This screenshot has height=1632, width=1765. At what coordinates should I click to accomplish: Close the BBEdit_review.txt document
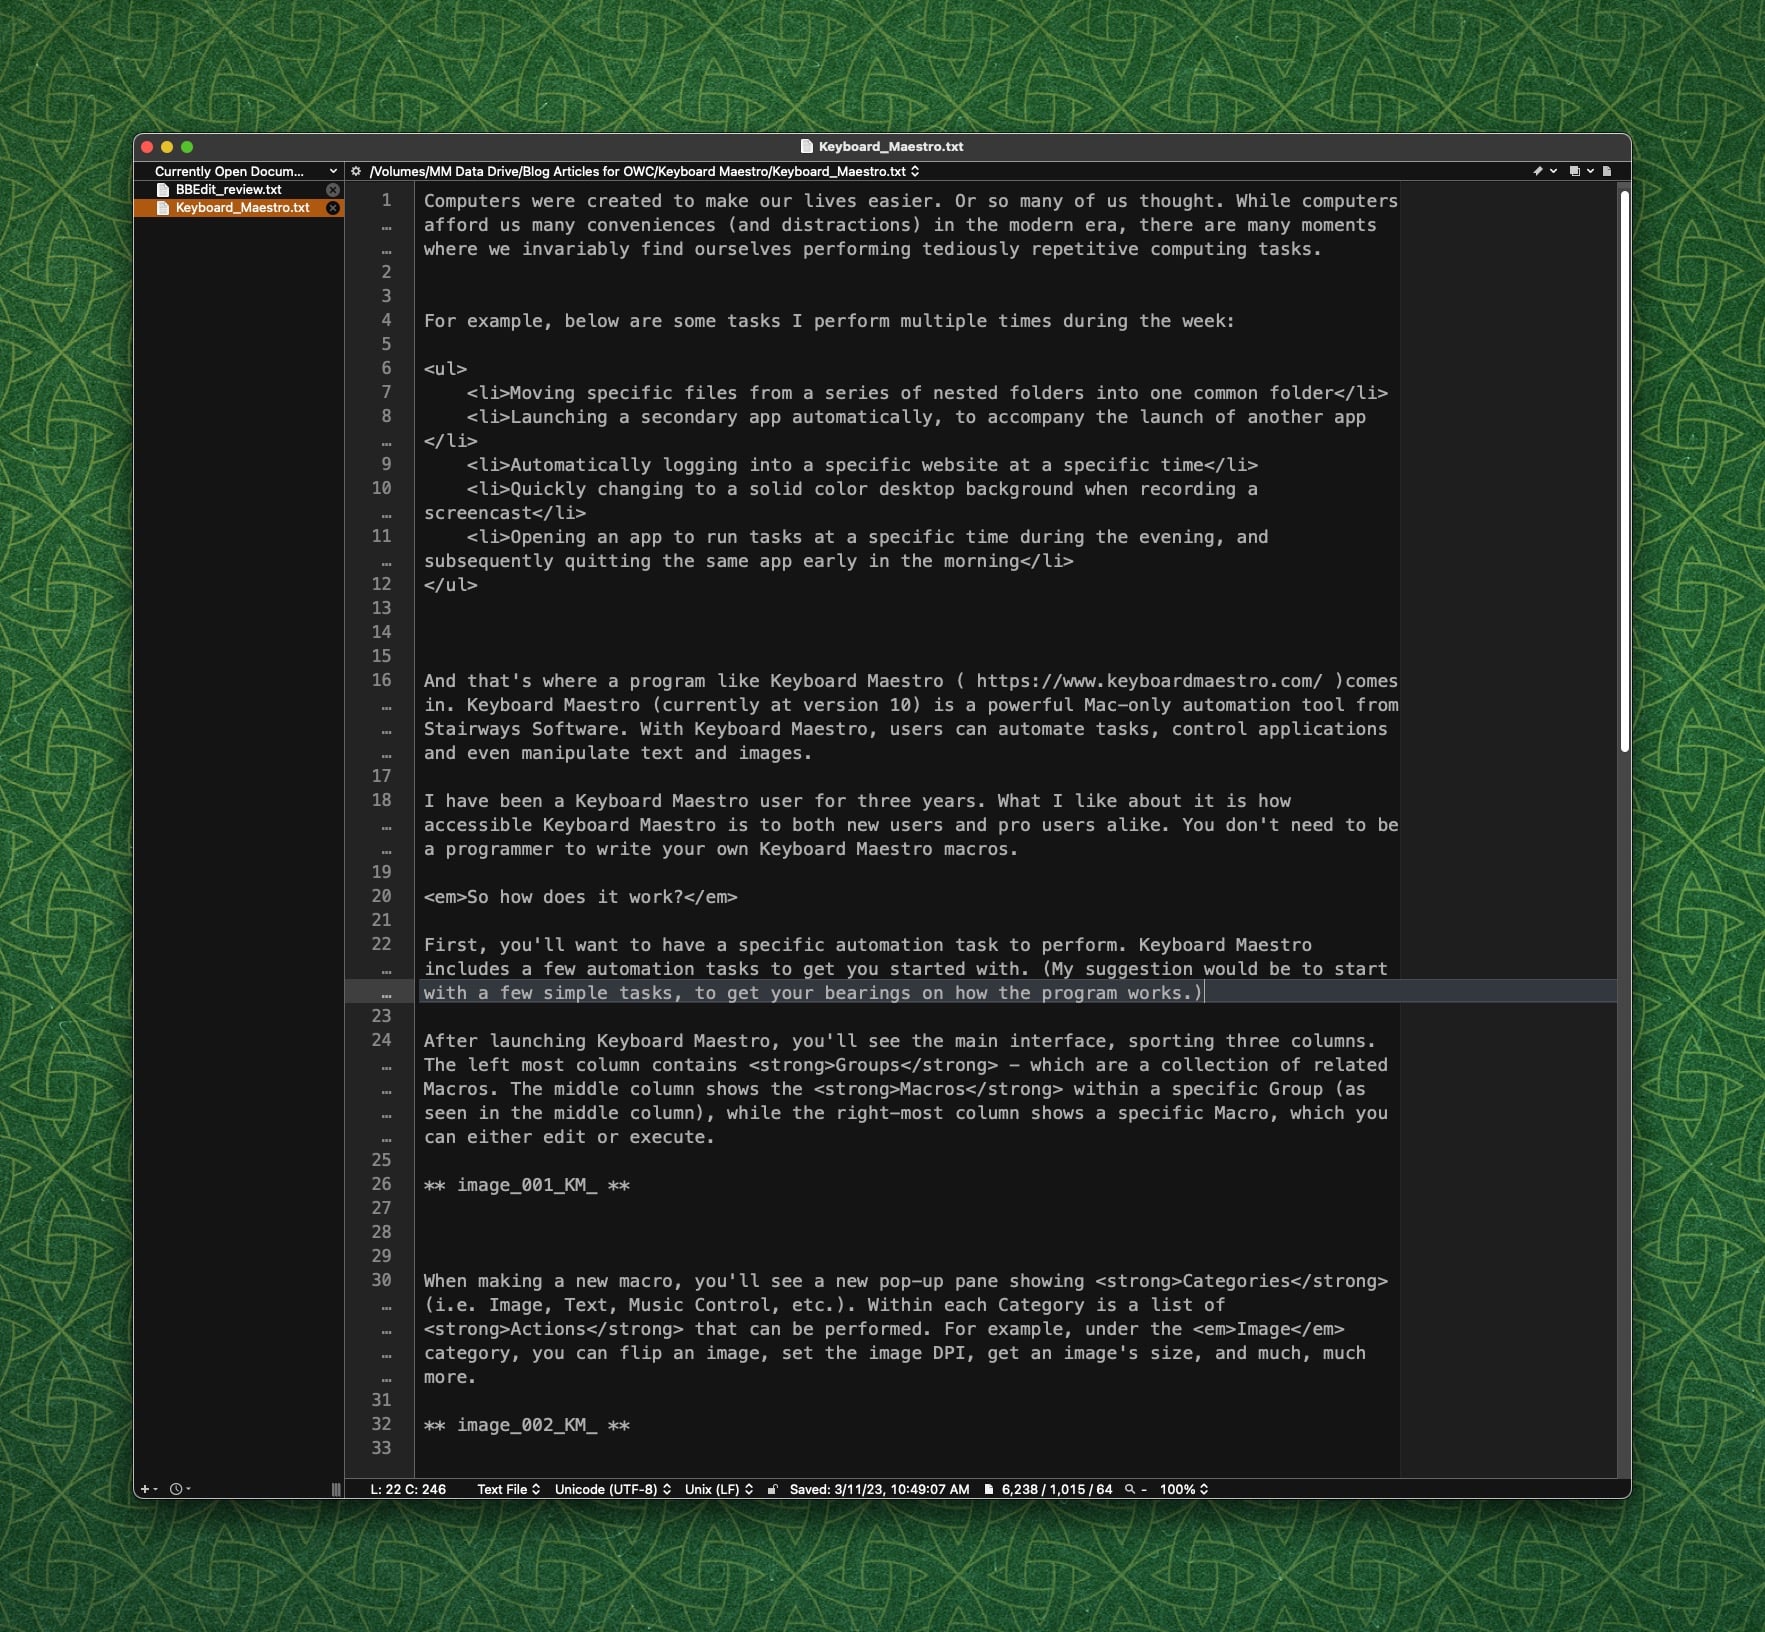coord(333,190)
